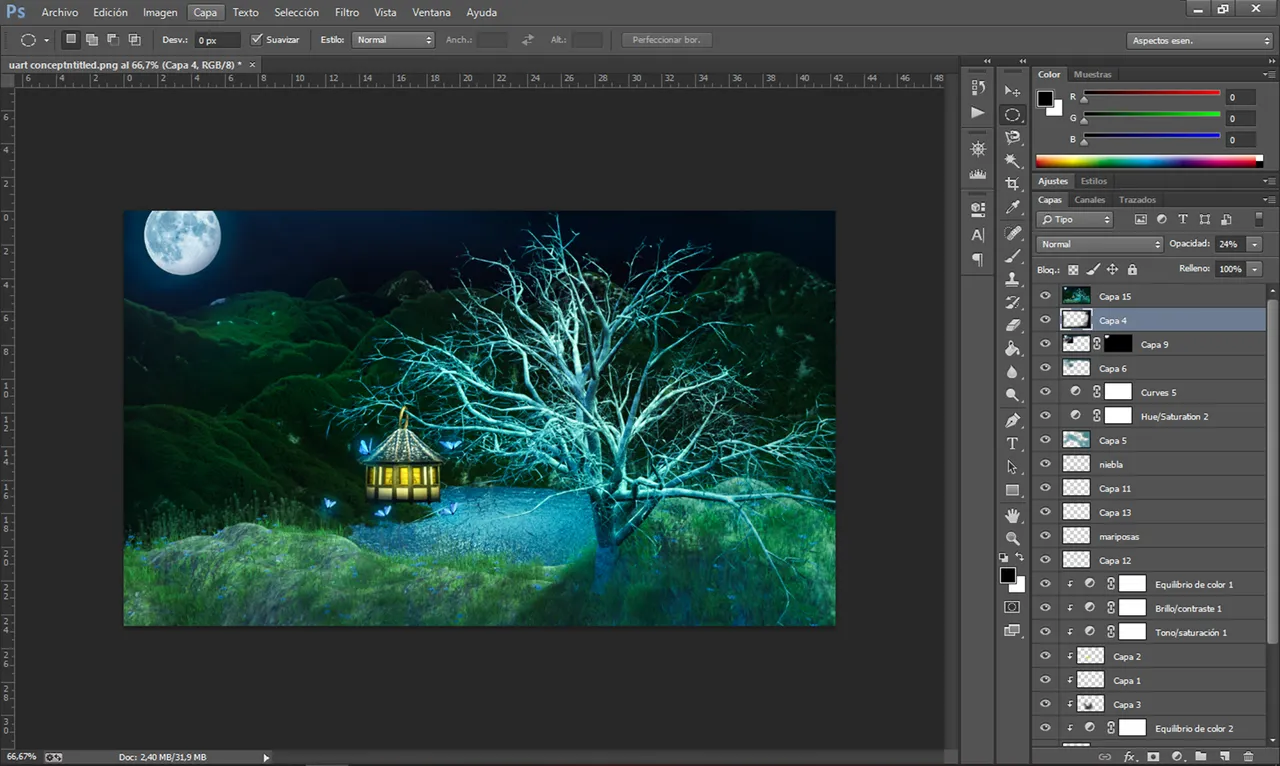Click the Color panel foreground swatch
This screenshot has width=1280, height=766.
(1045, 98)
